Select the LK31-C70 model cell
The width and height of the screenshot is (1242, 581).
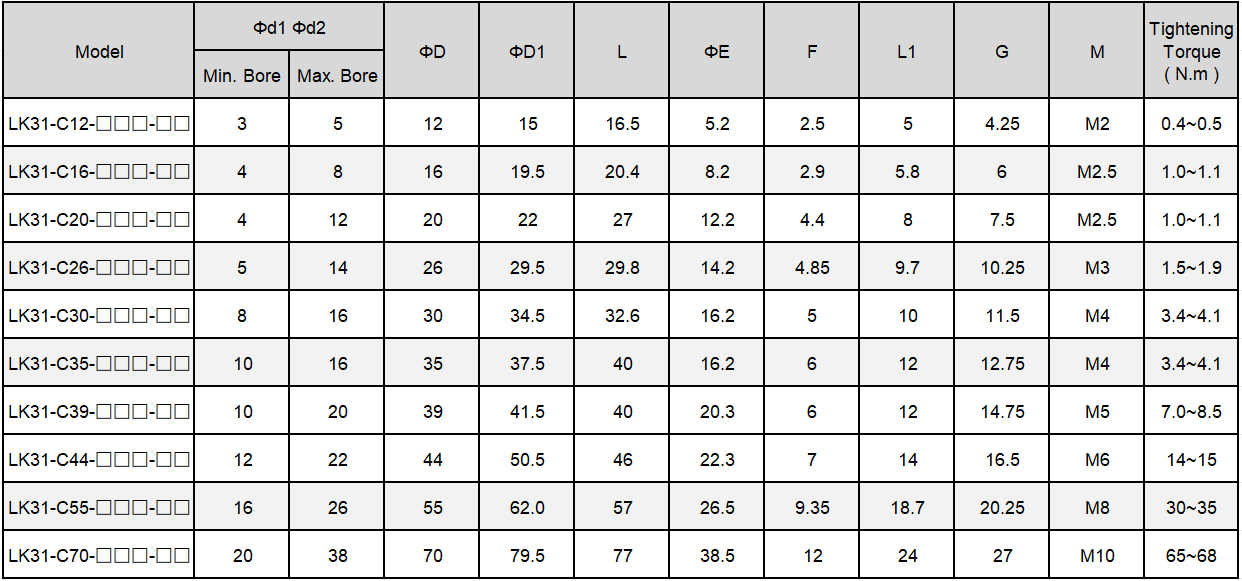tap(99, 556)
